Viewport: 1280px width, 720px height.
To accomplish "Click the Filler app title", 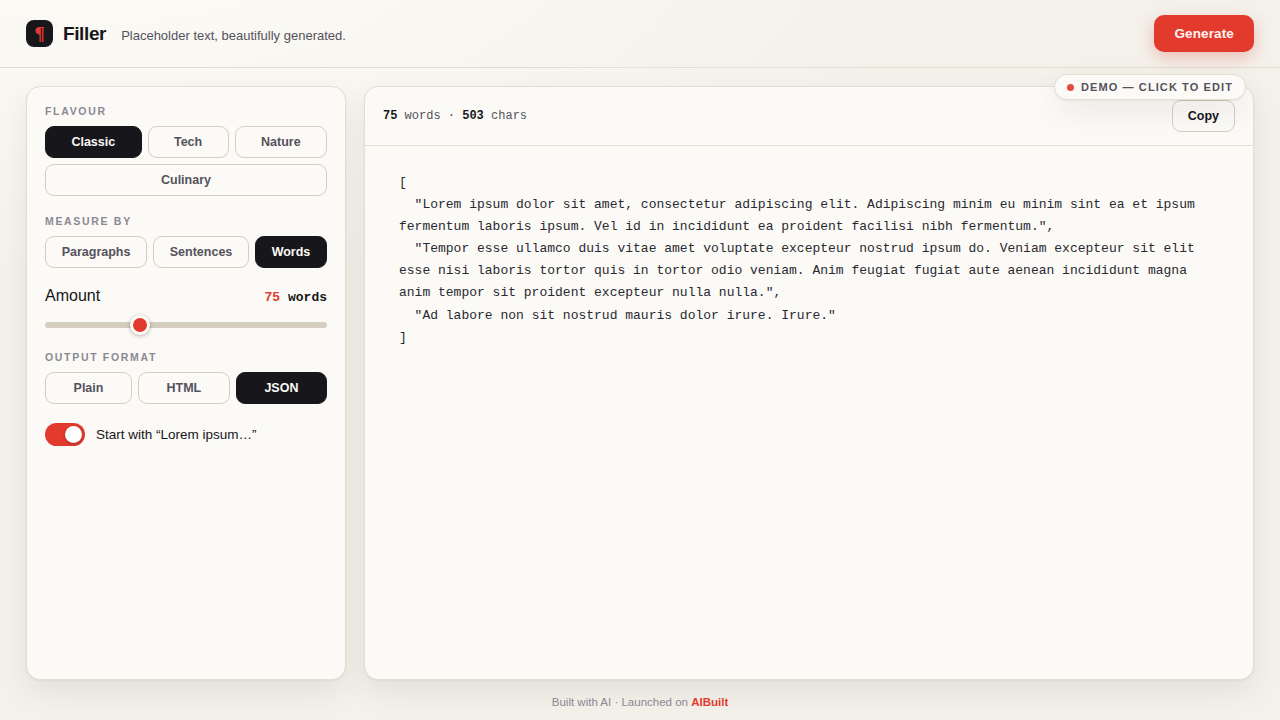I will 84,34.
